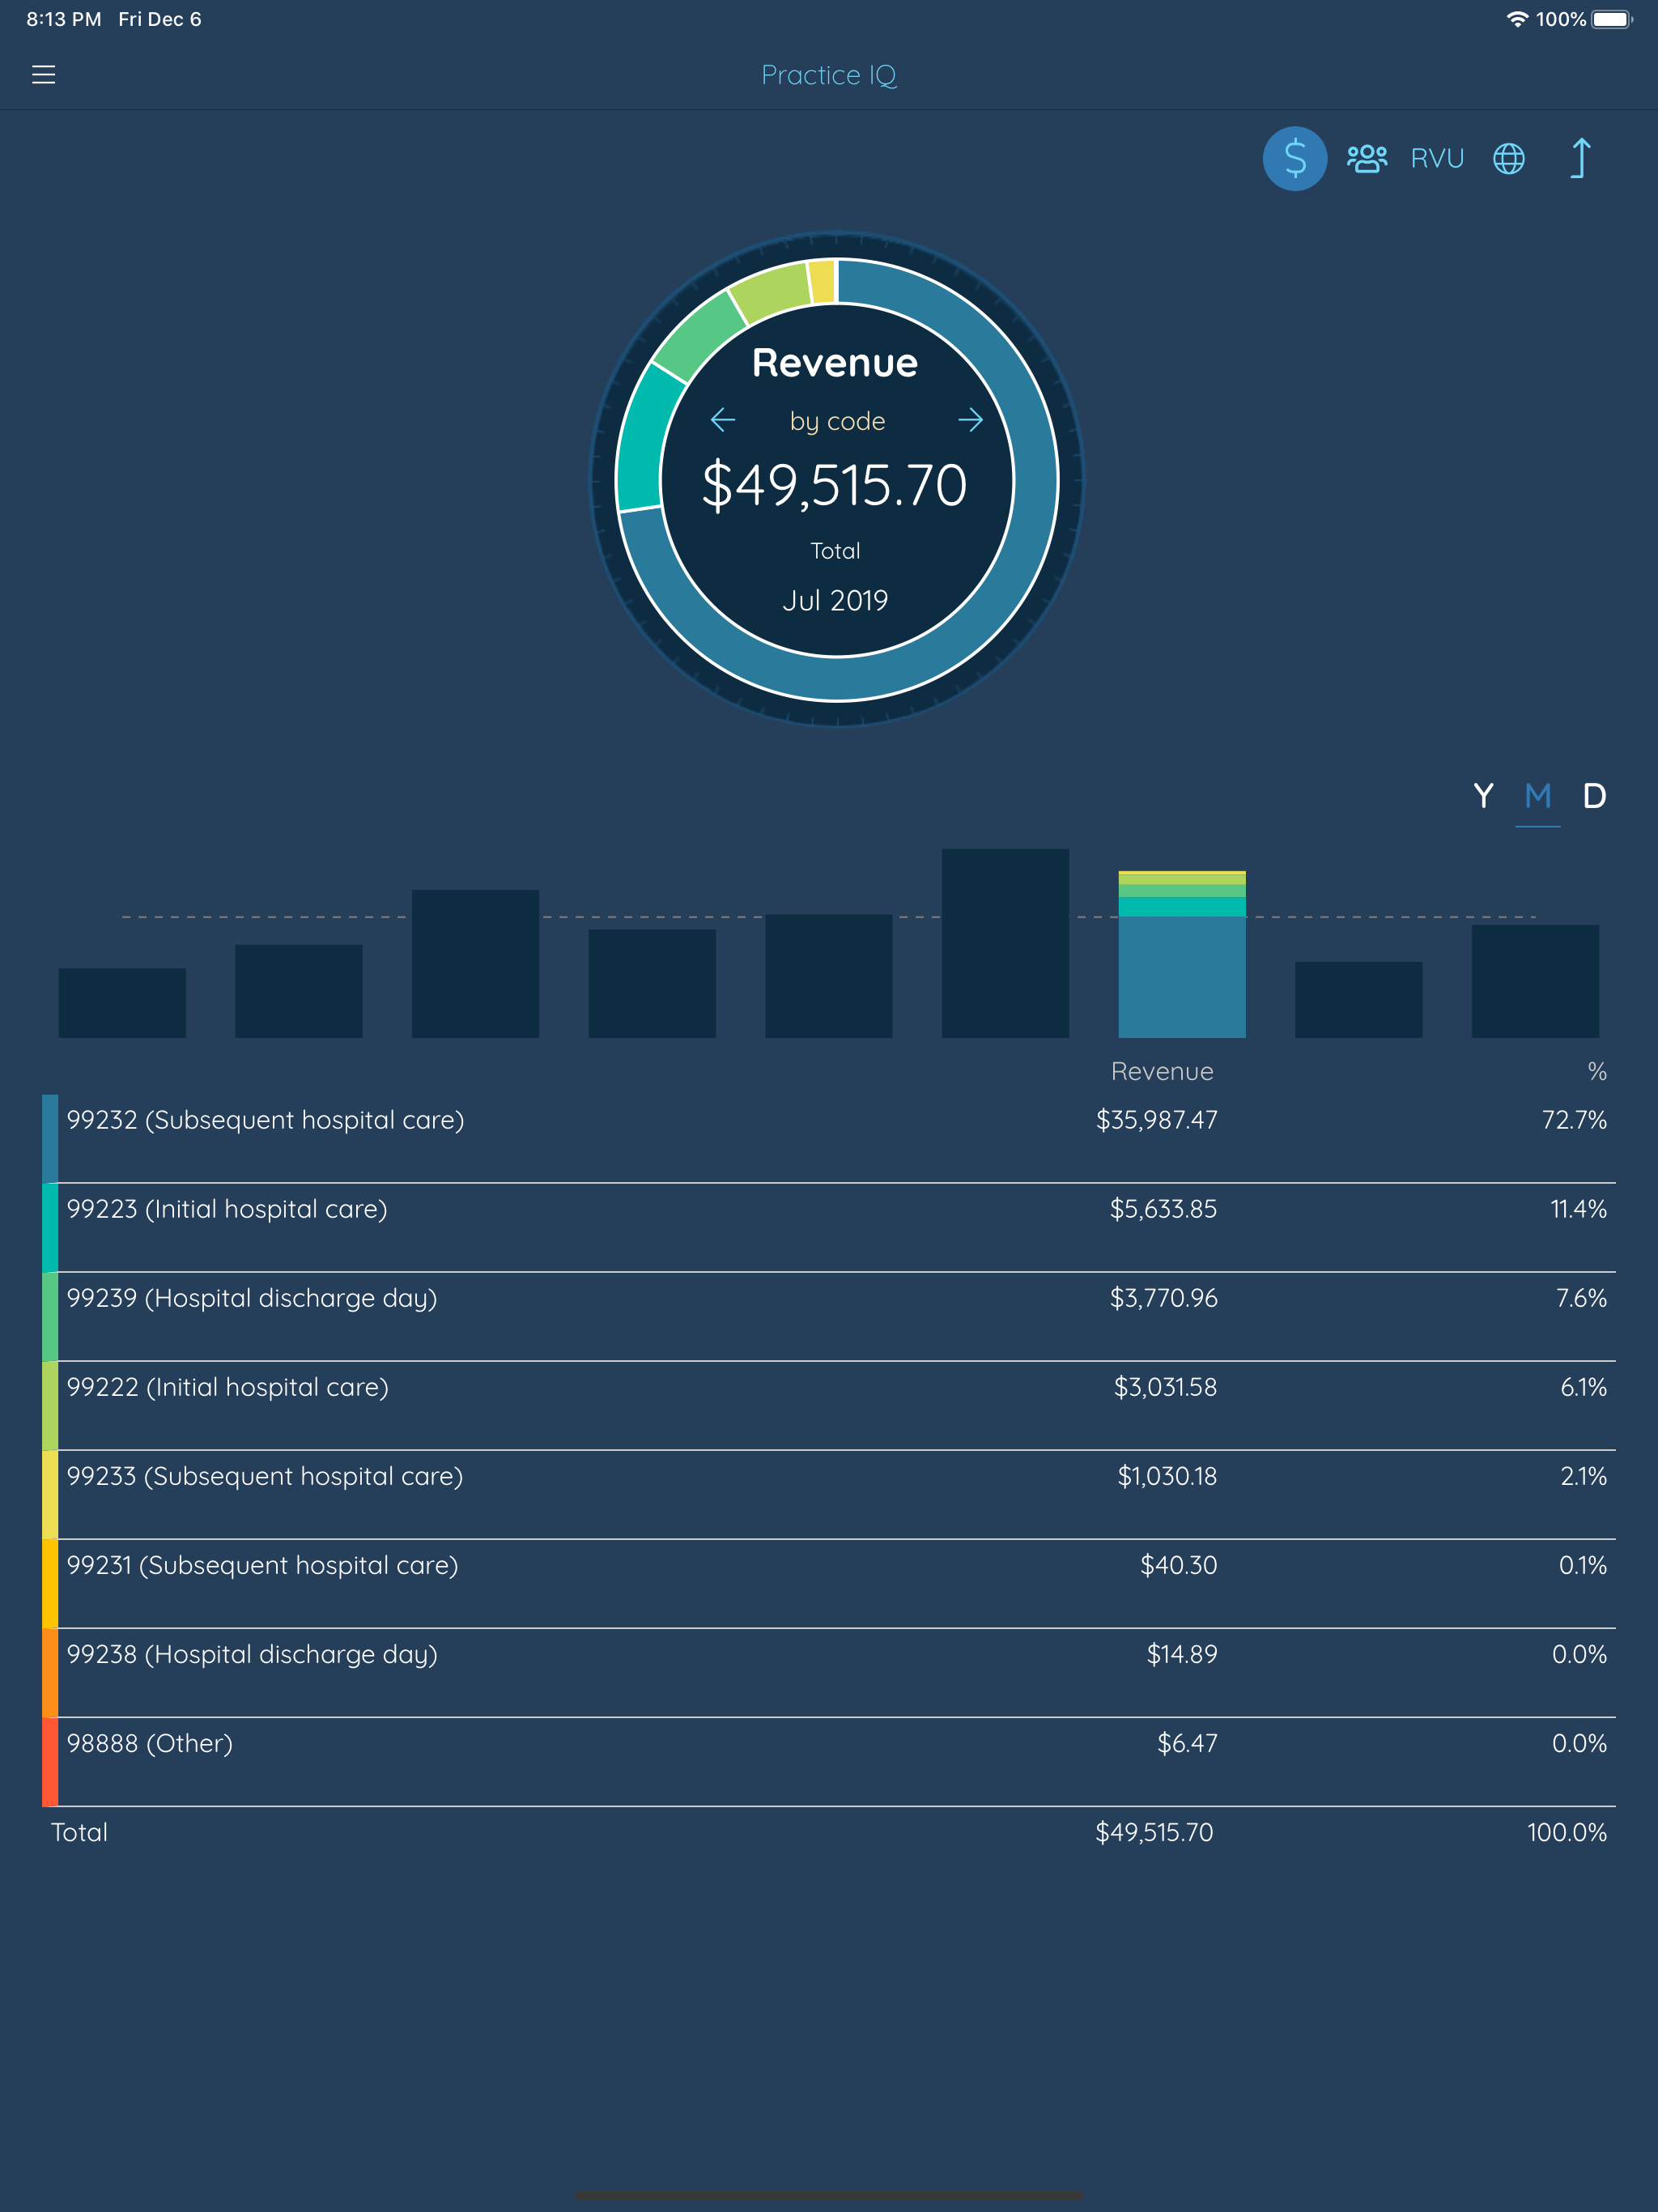Tap the blue swatch for 99232

coord(50,1138)
